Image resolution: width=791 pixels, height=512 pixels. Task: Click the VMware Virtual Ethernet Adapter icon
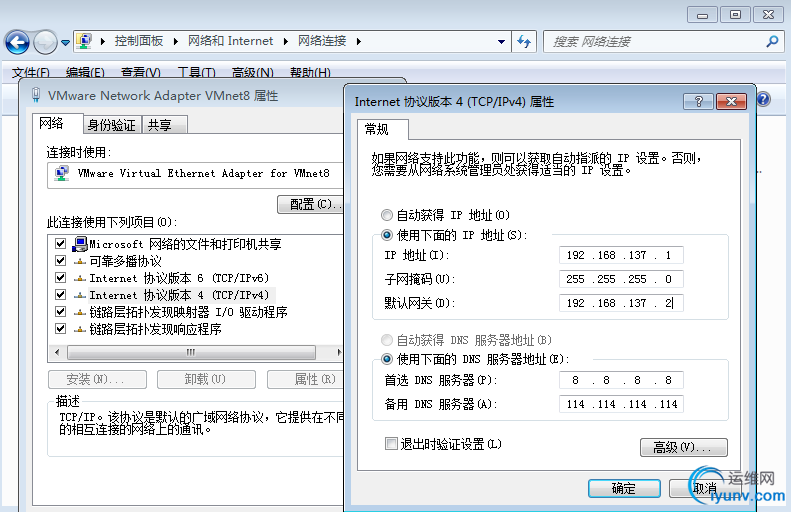pyautogui.click(x=62, y=173)
